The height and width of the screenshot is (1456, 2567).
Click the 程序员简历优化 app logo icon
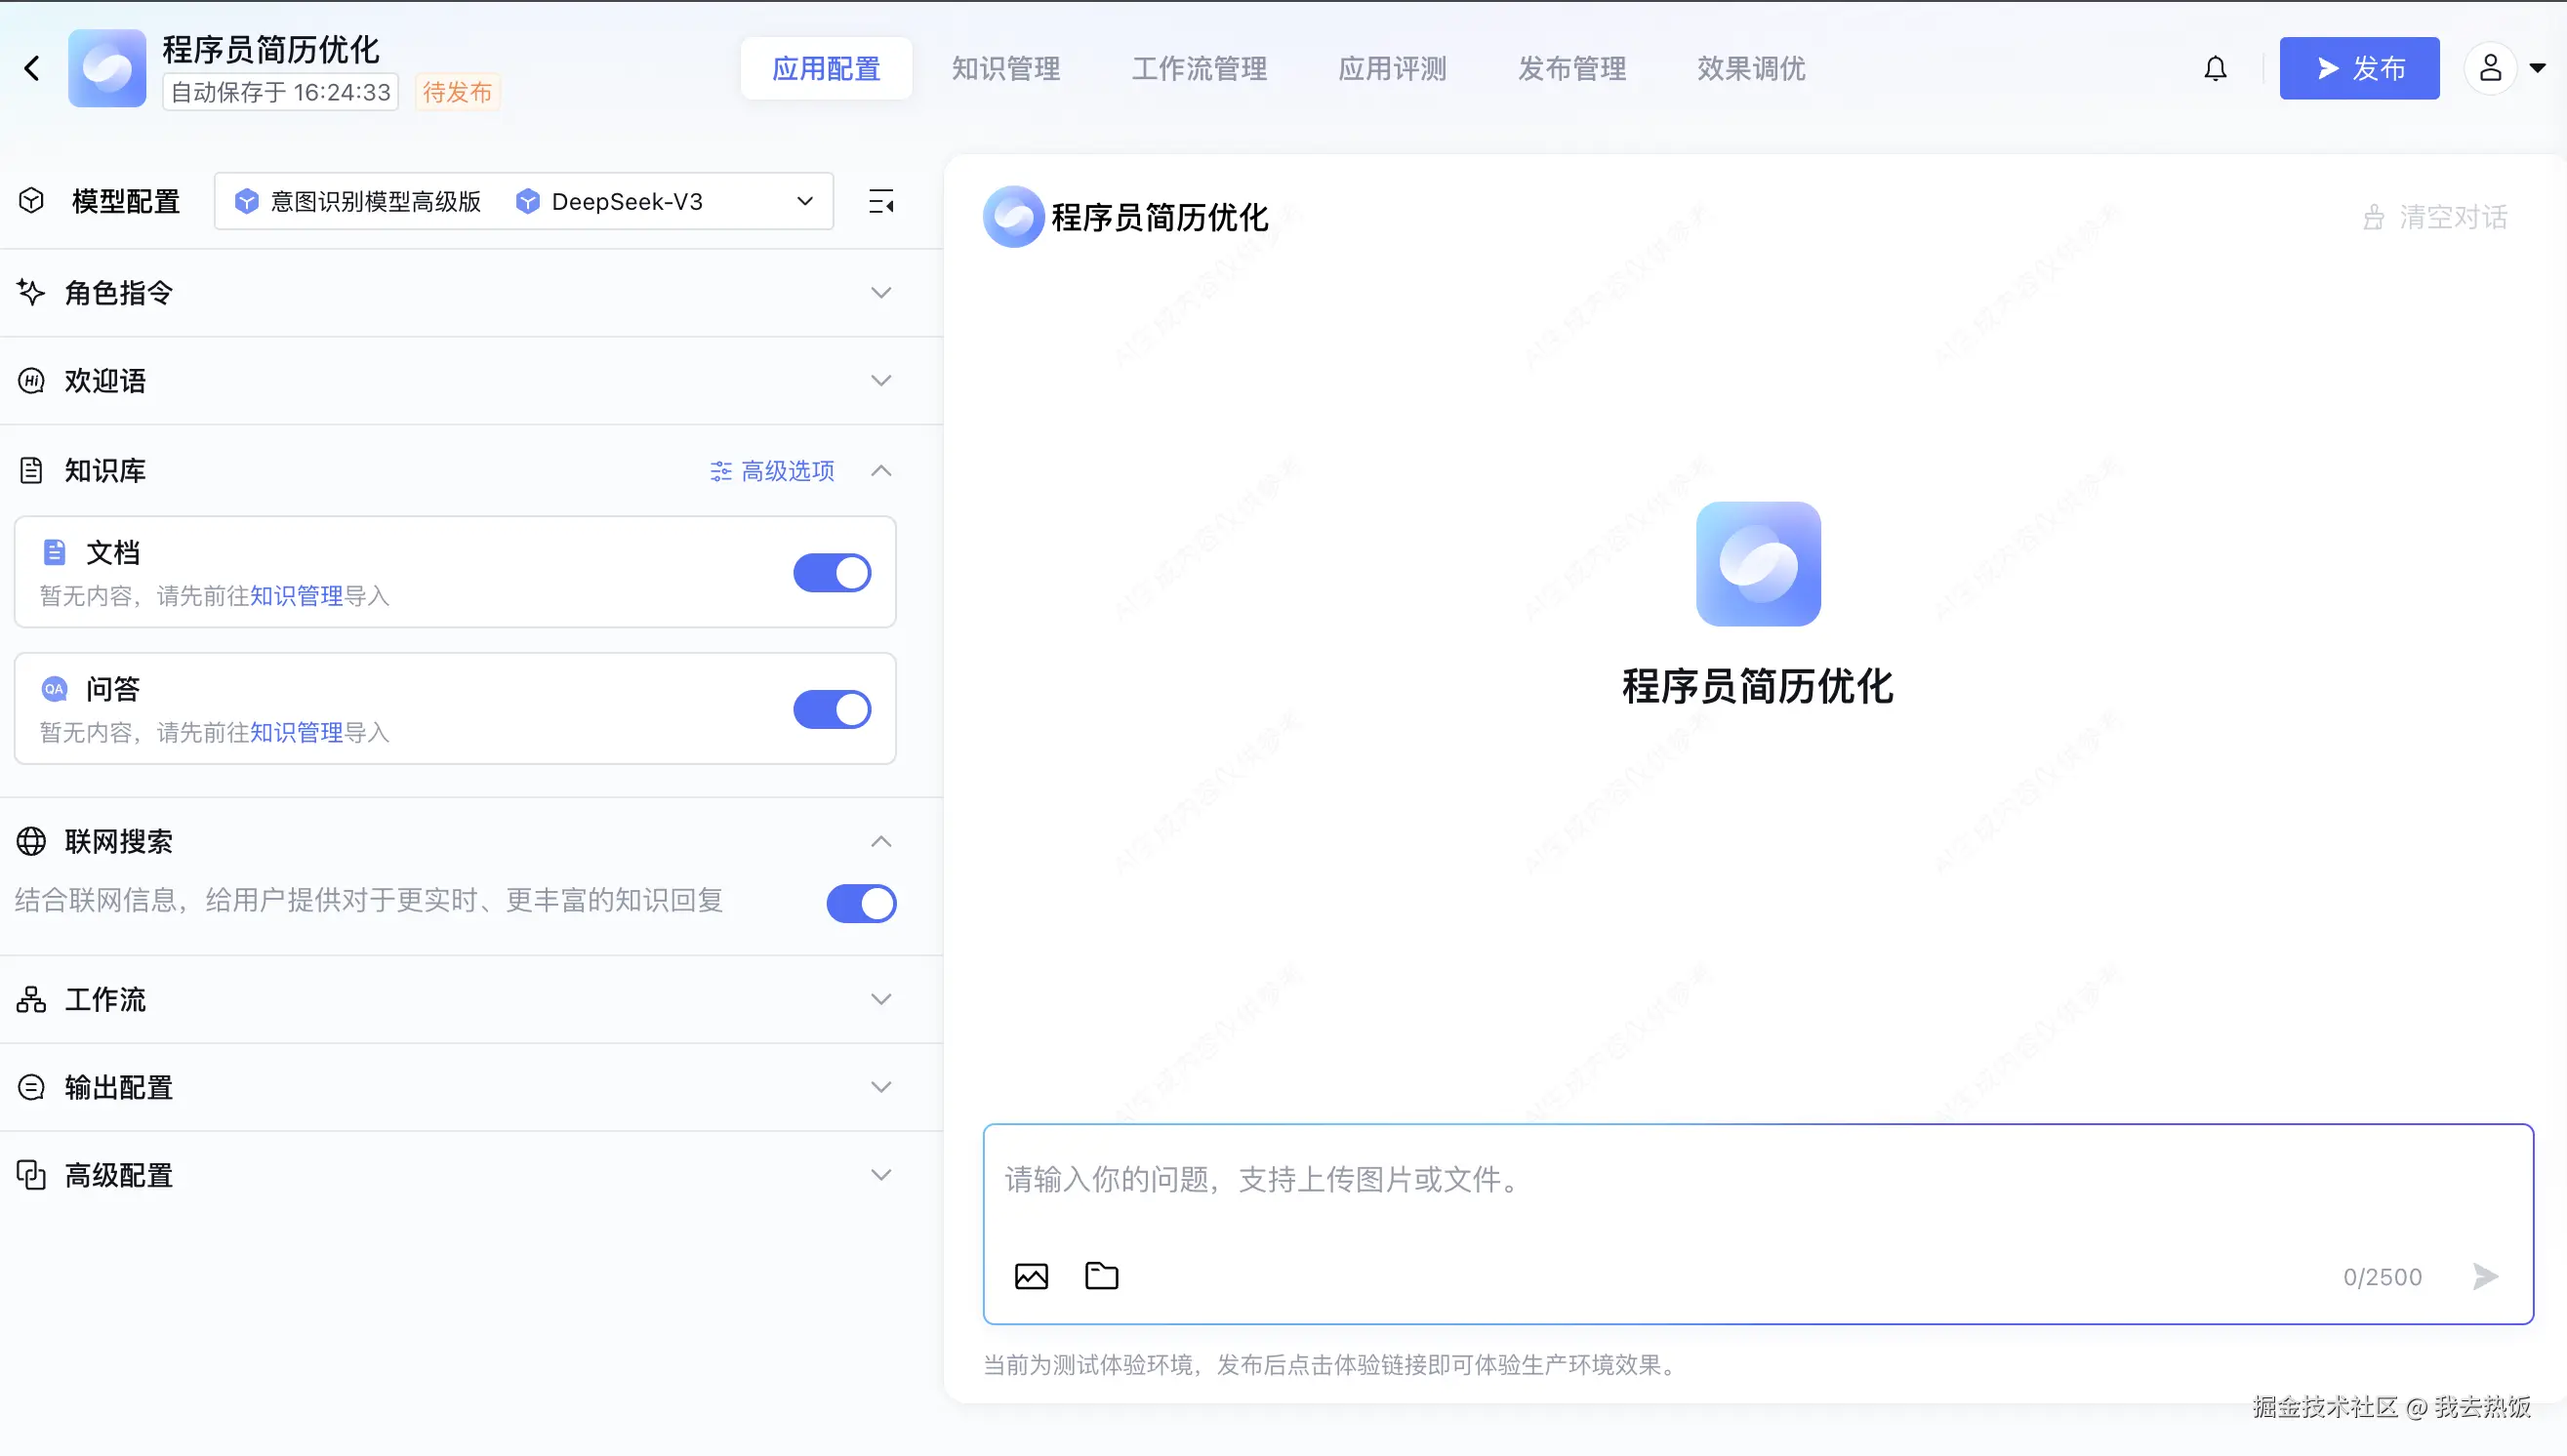106,68
